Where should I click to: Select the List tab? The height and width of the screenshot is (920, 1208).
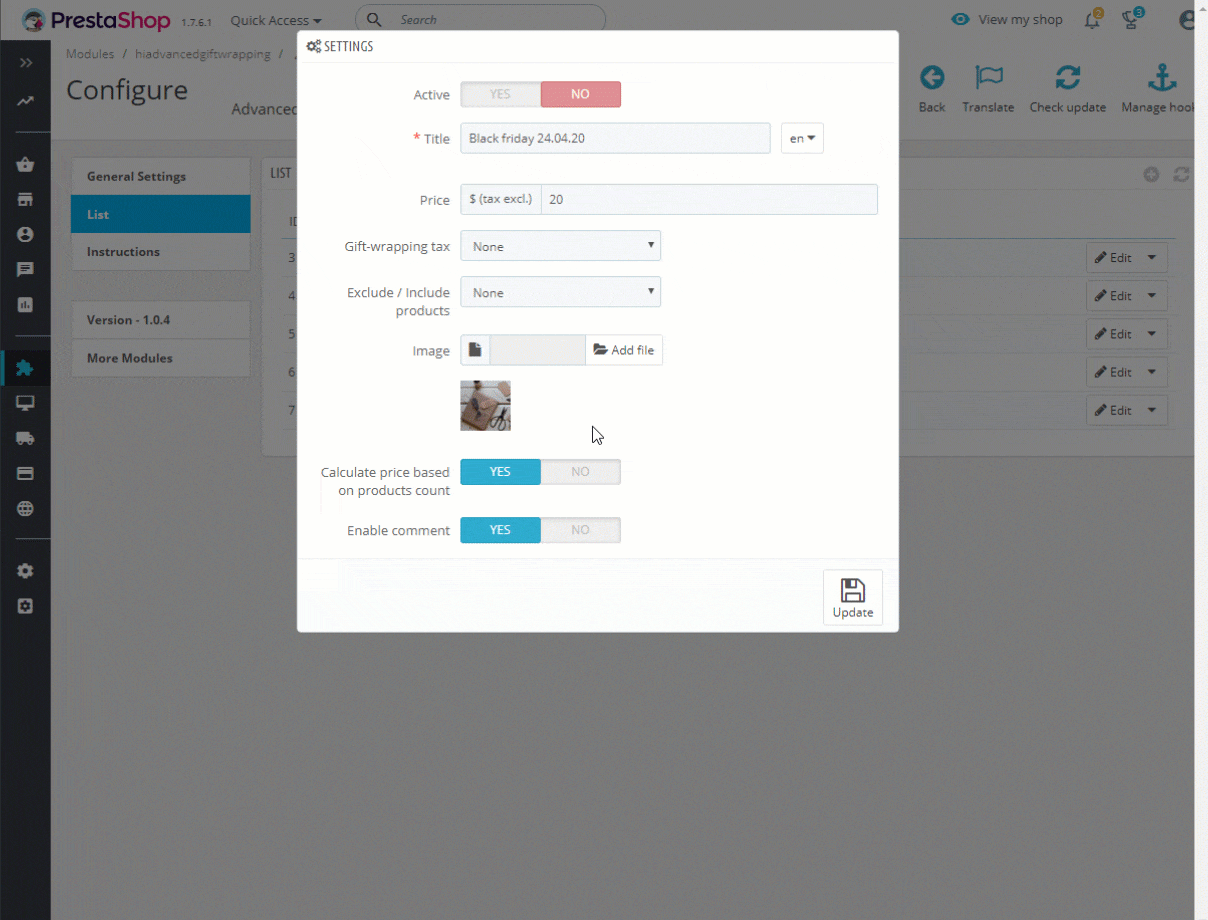coord(160,214)
